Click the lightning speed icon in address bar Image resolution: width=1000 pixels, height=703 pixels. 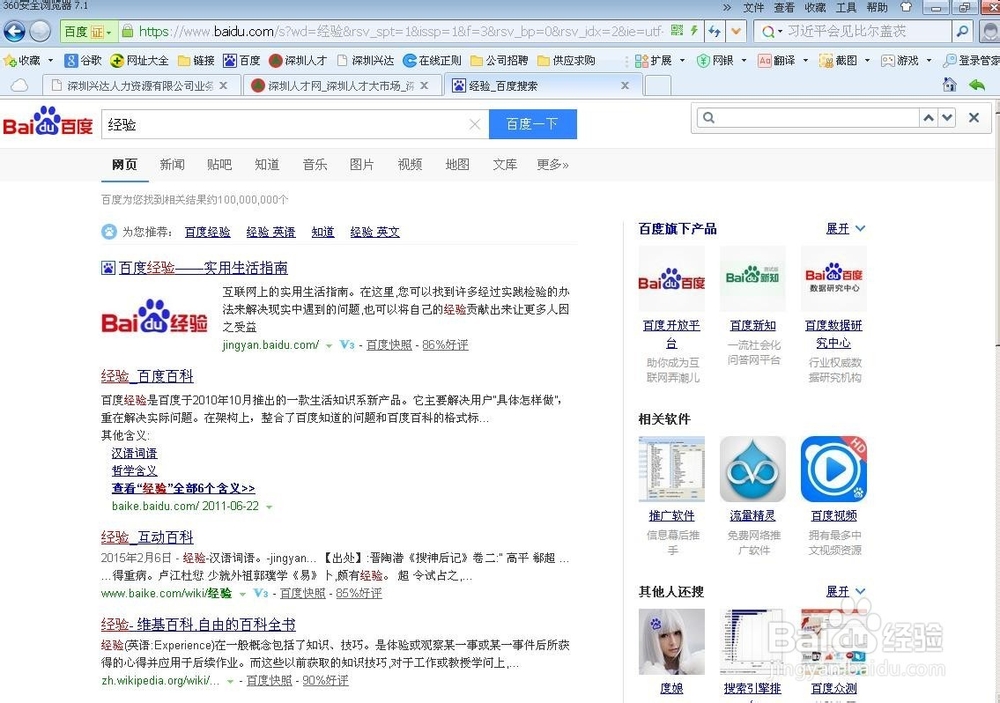(693, 29)
